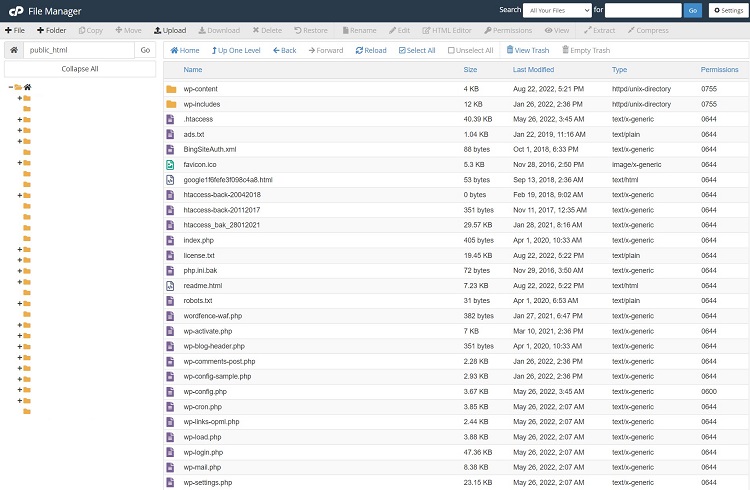Click Collapse All in tree panel
This screenshot has width=750, height=490.
coord(80,69)
